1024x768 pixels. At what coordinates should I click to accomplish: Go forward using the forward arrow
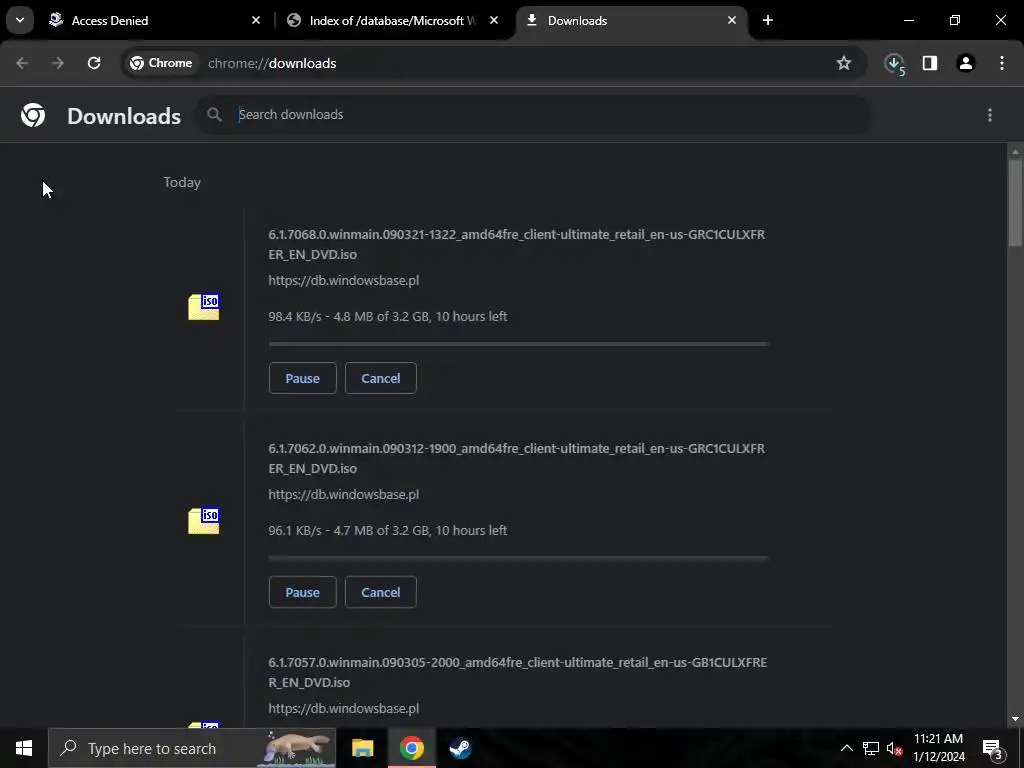[x=57, y=63]
